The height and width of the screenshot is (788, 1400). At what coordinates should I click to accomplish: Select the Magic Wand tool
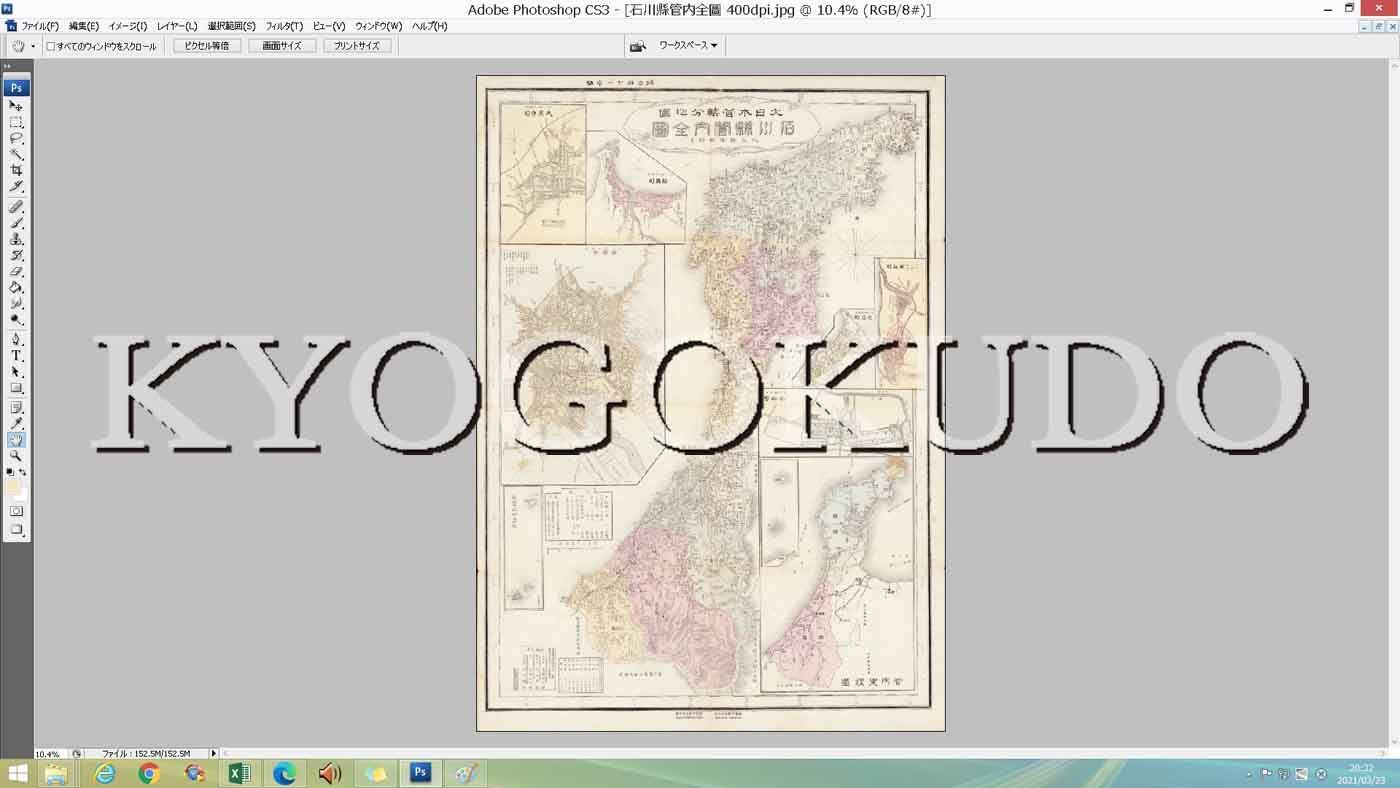click(x=16, y=154)
